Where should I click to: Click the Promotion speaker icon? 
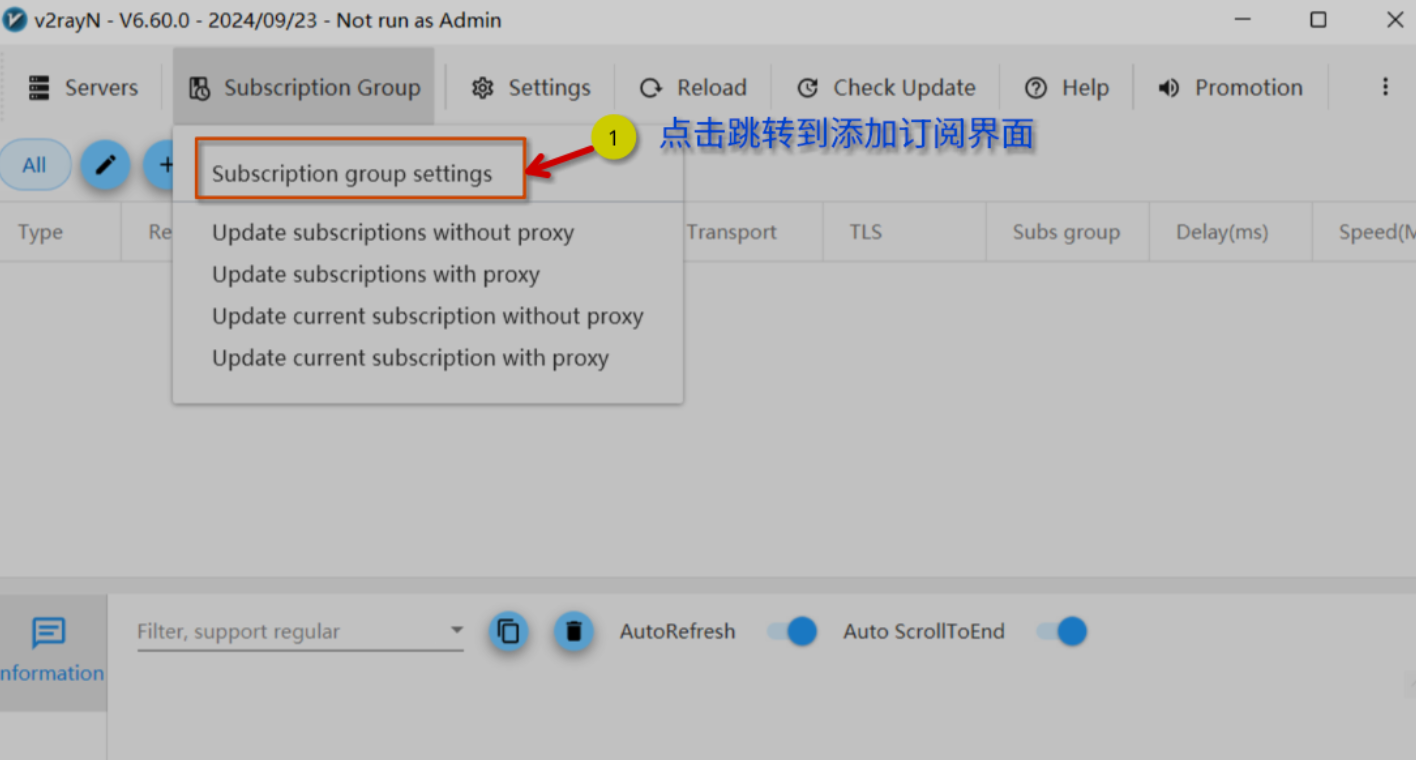point(1168,88)
